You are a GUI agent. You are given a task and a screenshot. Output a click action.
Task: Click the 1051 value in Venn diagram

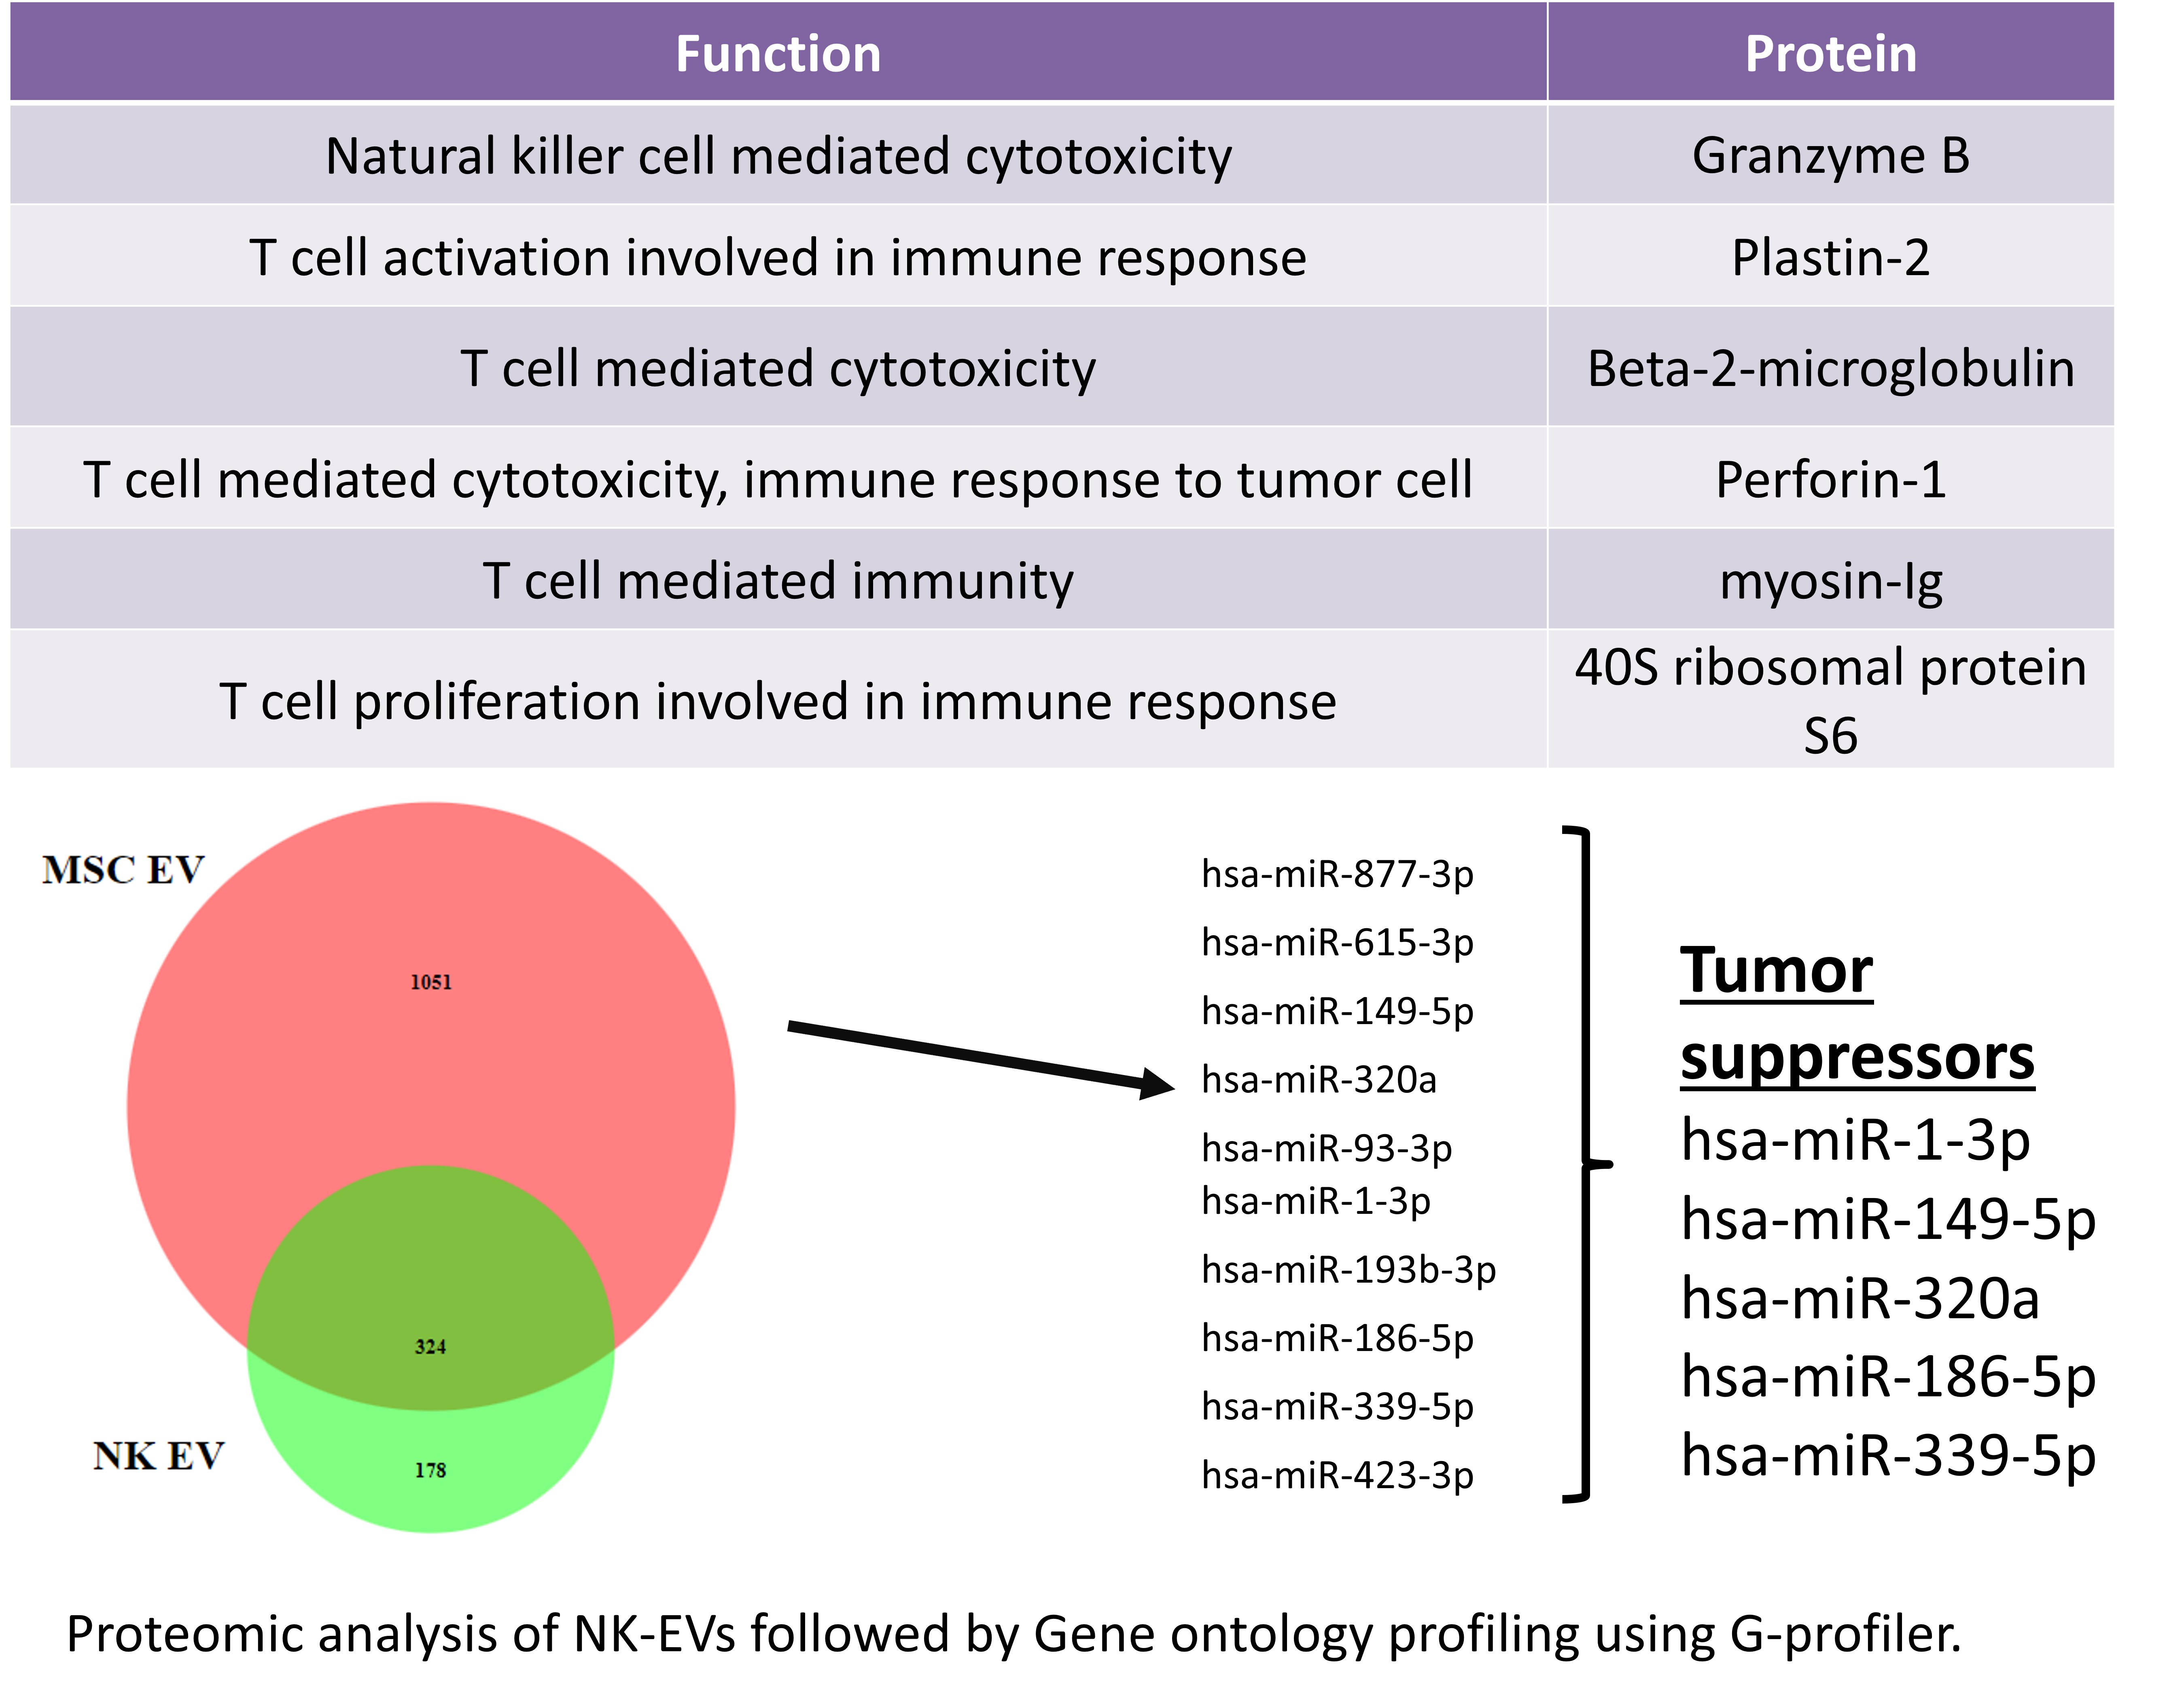pyautogui.click(x=431, y=982)
